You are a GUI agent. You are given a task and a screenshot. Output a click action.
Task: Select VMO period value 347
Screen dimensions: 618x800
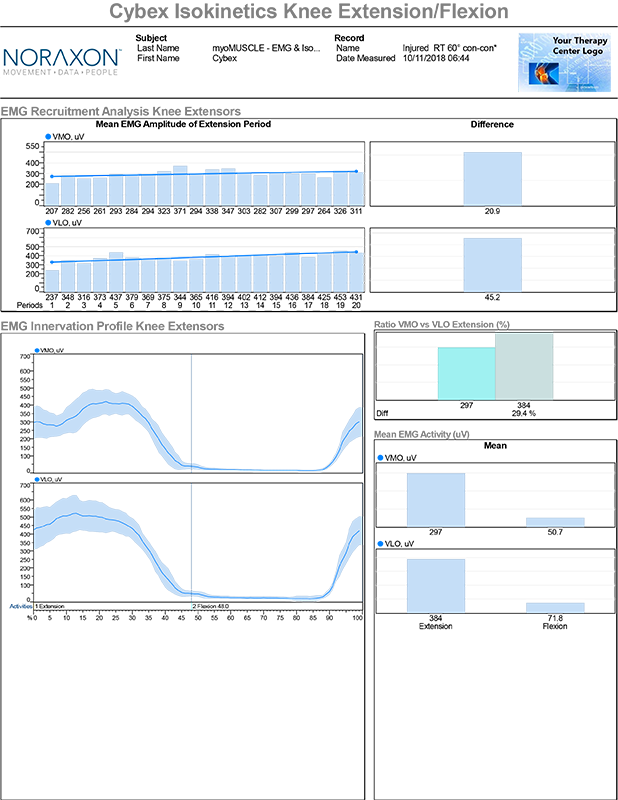(228, 211)
